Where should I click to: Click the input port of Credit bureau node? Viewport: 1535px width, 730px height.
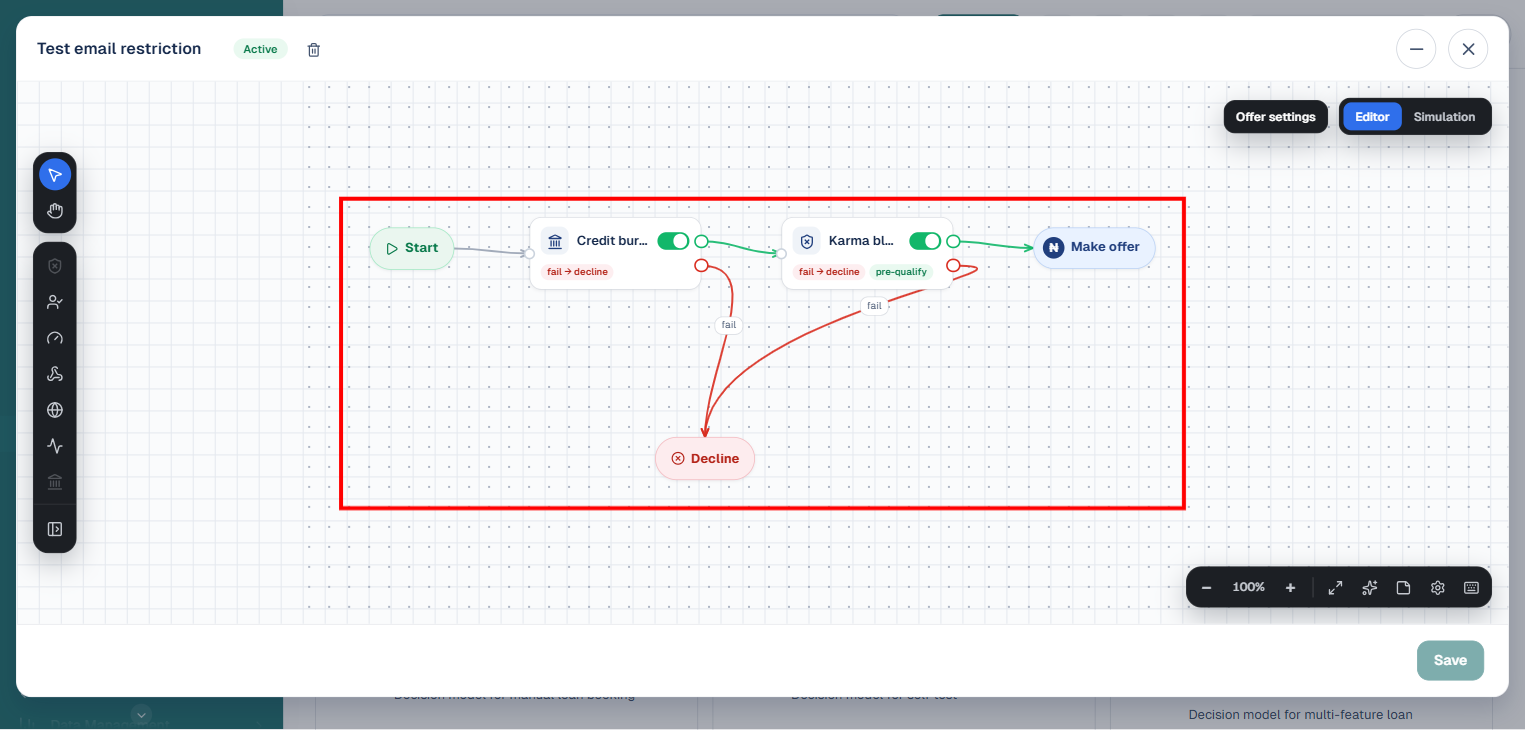coord(530,253)
